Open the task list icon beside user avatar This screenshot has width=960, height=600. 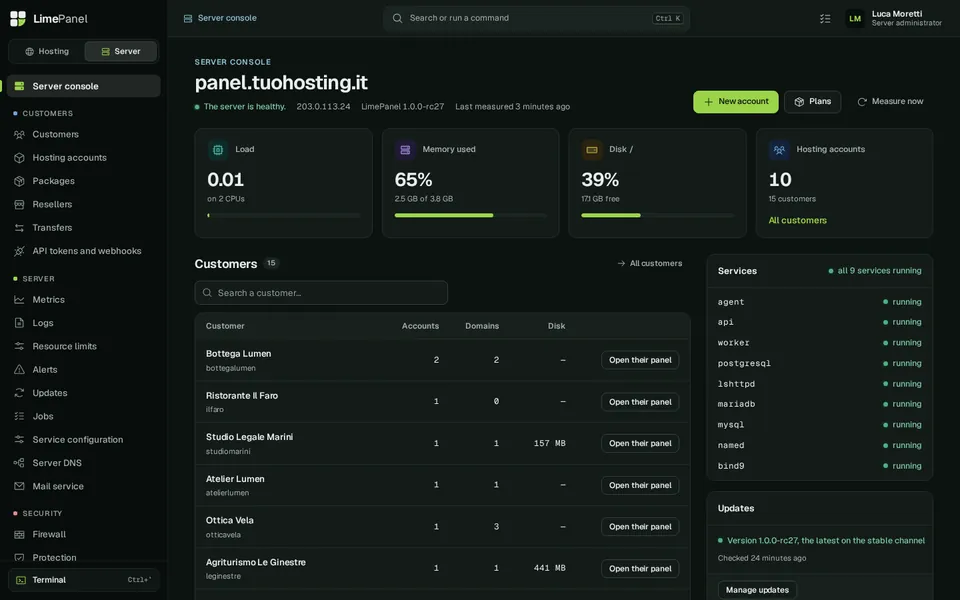825,18
